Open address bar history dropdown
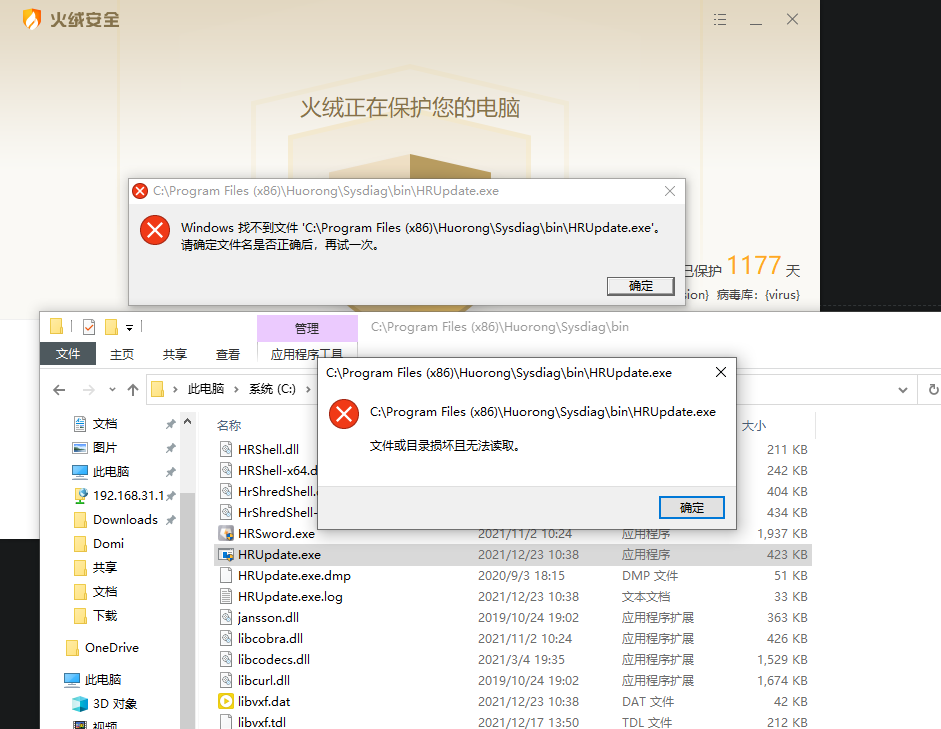This screenshot has height=729, width=941. [903, 390]
